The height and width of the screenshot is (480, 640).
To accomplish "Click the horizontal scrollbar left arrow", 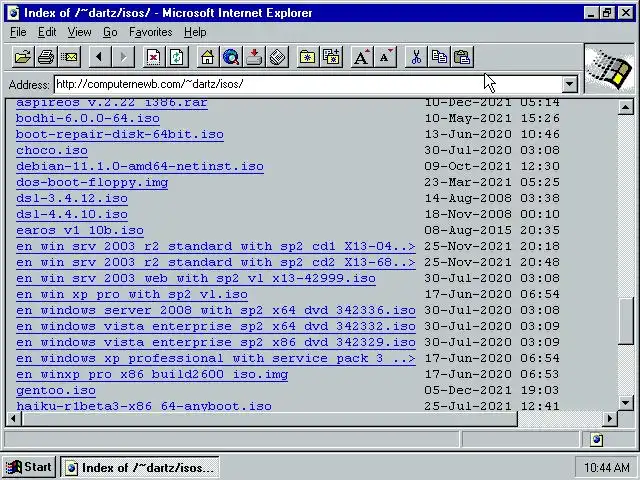I will pyautogui.click(x=13, y=419).
